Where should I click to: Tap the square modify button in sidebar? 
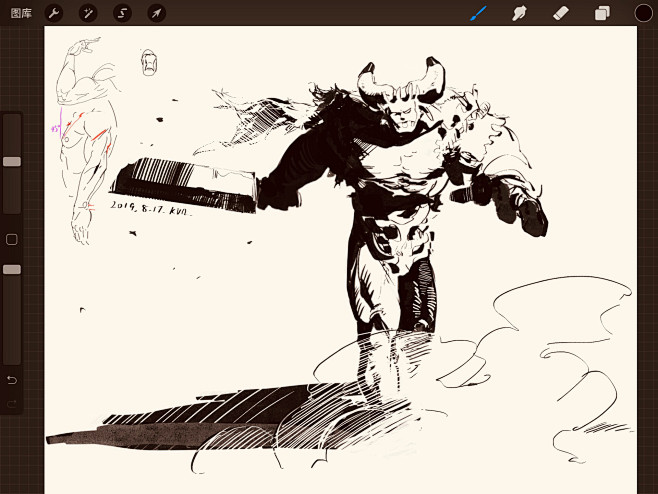[12, 240]
